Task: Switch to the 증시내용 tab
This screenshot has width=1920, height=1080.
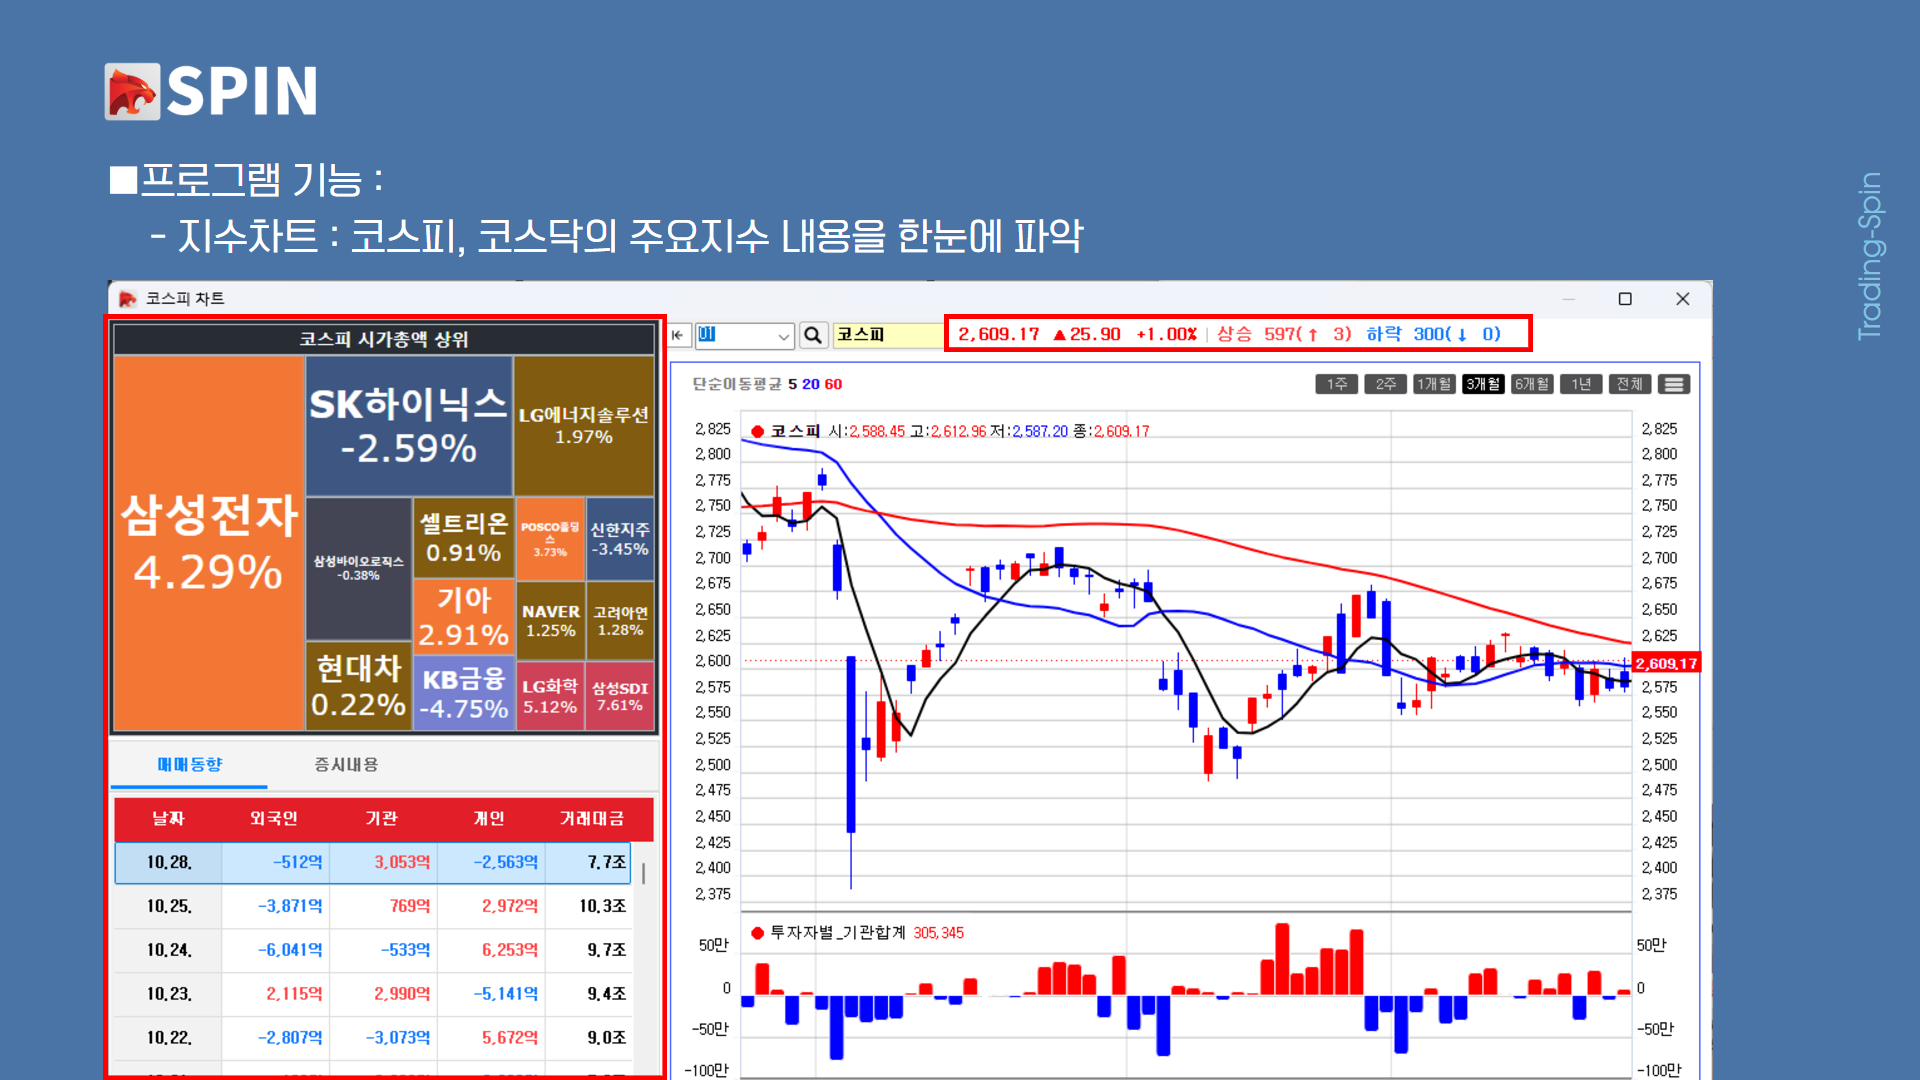Action: (346, 764)
